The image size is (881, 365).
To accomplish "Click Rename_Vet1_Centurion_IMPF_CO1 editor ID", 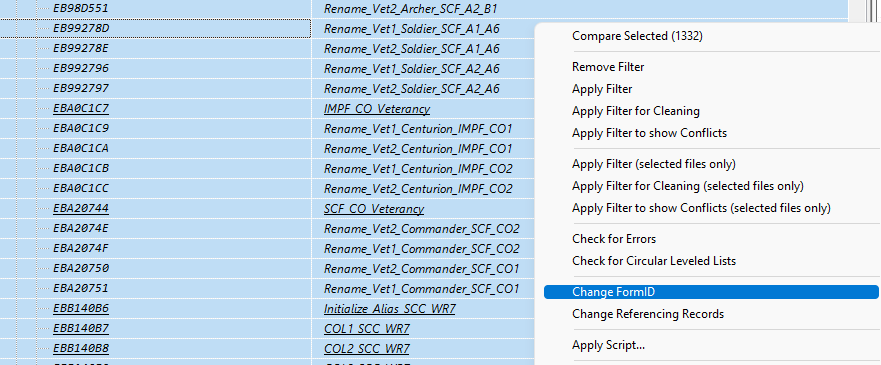I will 418,129.
